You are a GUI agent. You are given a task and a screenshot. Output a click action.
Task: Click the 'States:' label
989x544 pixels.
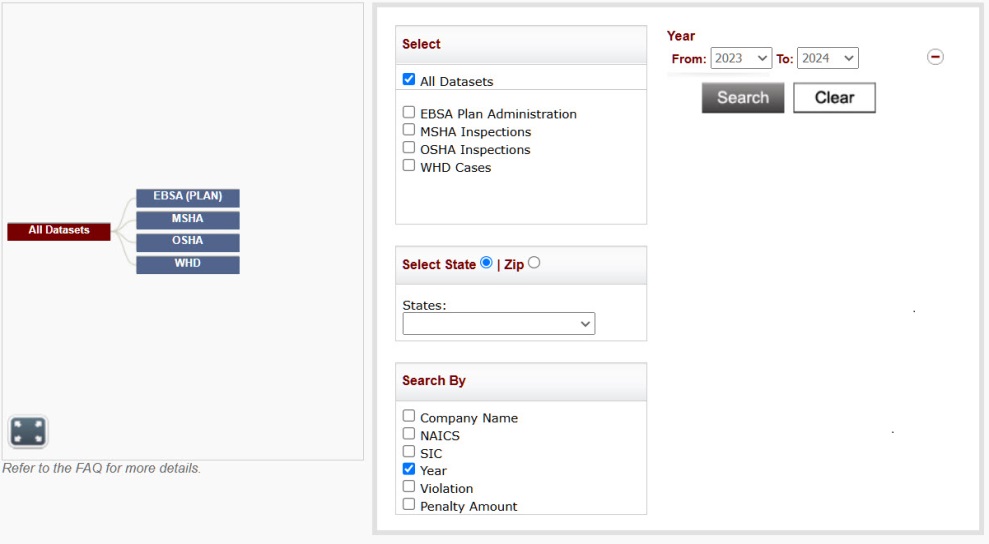424,305
